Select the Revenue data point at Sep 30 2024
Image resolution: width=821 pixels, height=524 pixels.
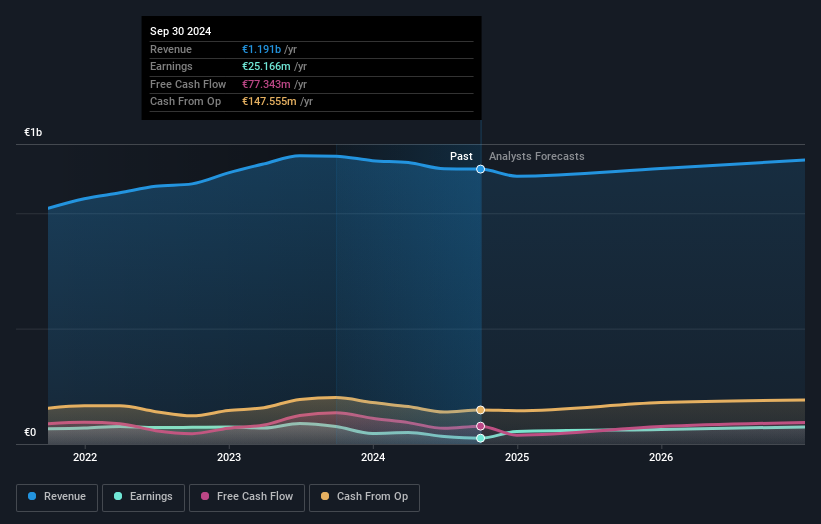tap(481, 169)
